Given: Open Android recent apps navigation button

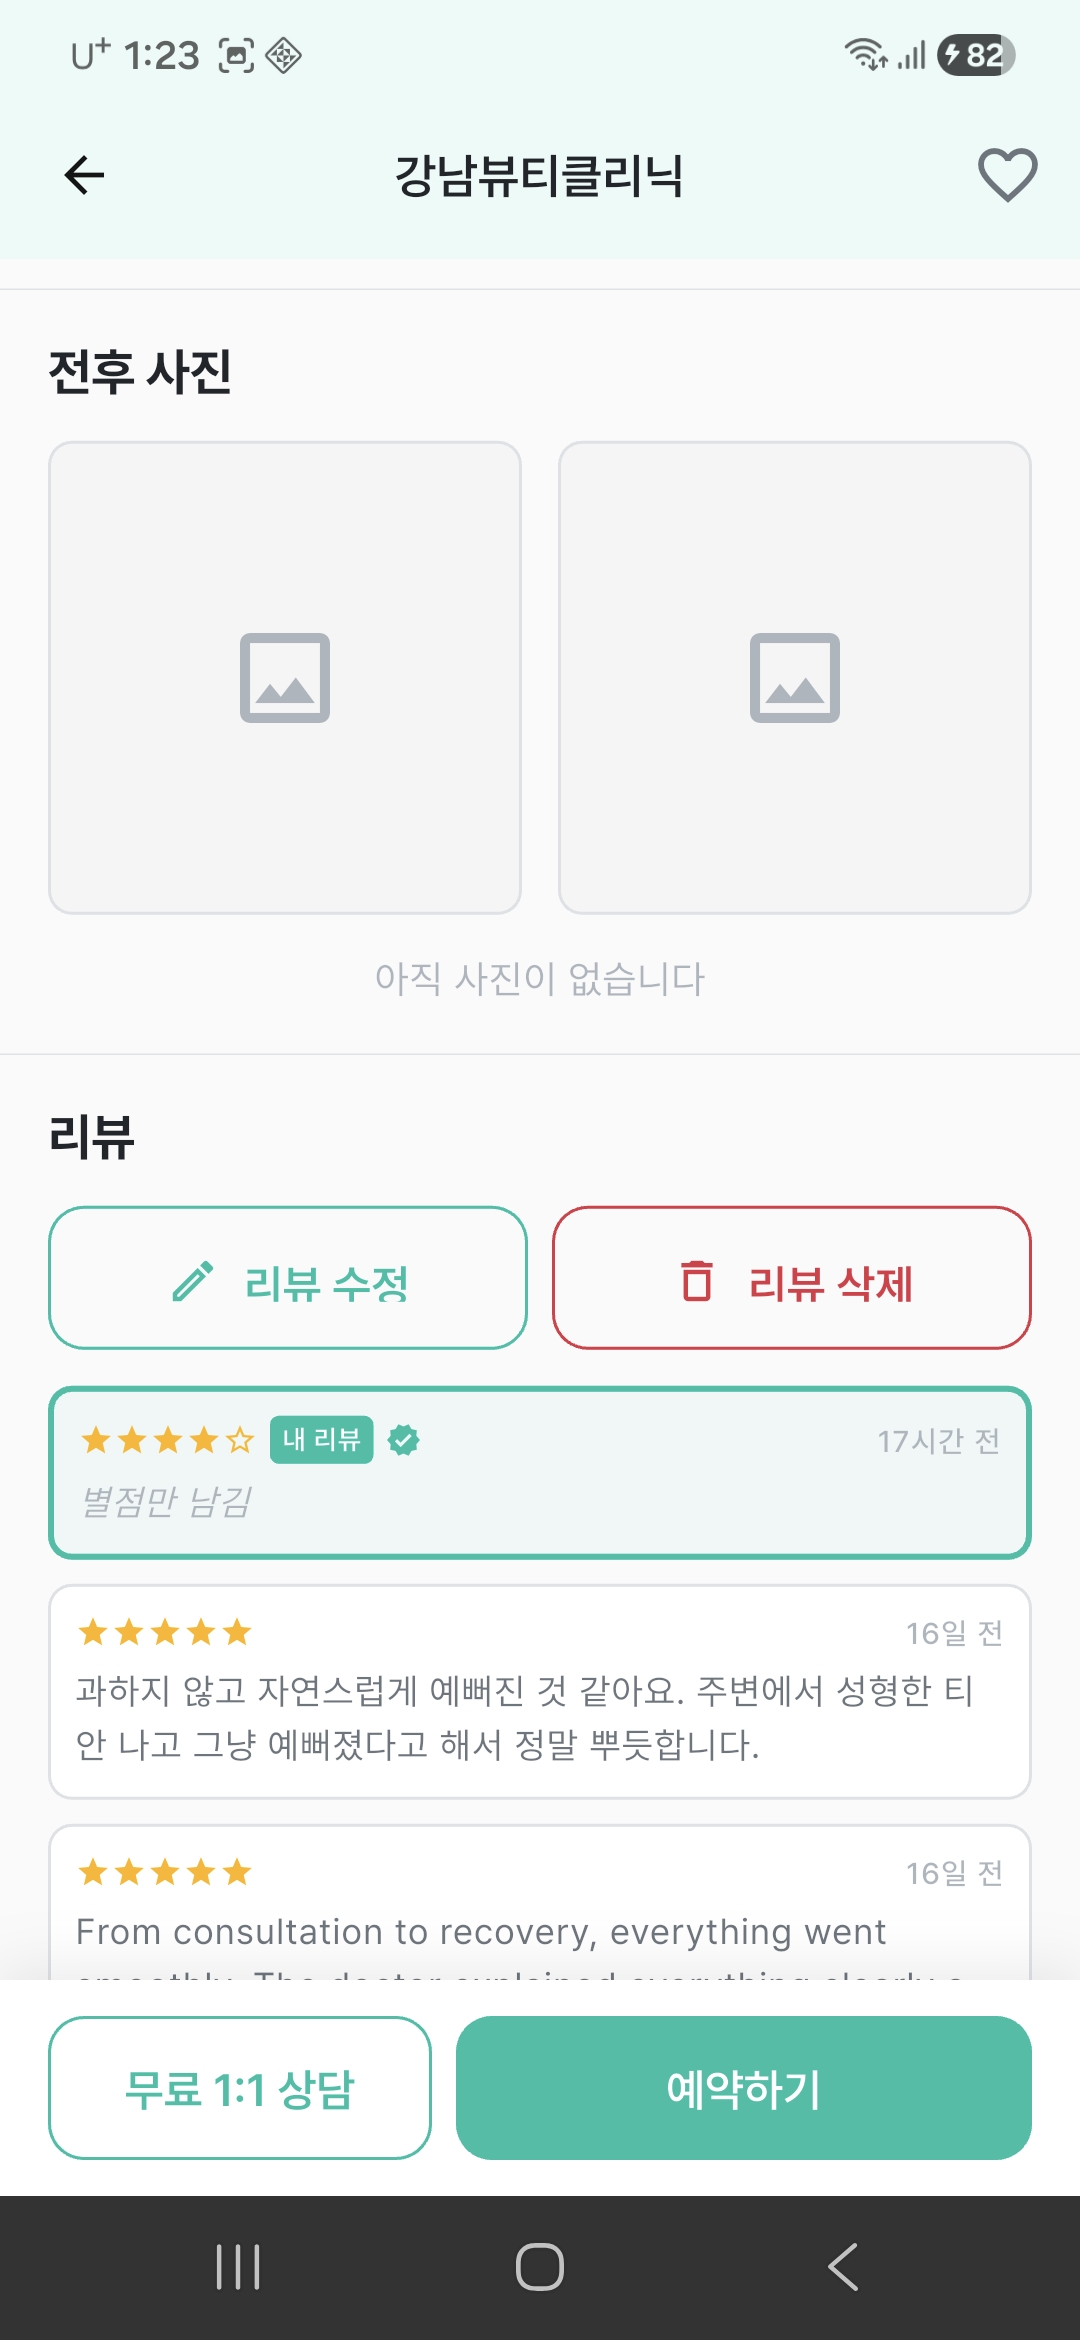Looking at the screenshot, I should point(238,2267).
